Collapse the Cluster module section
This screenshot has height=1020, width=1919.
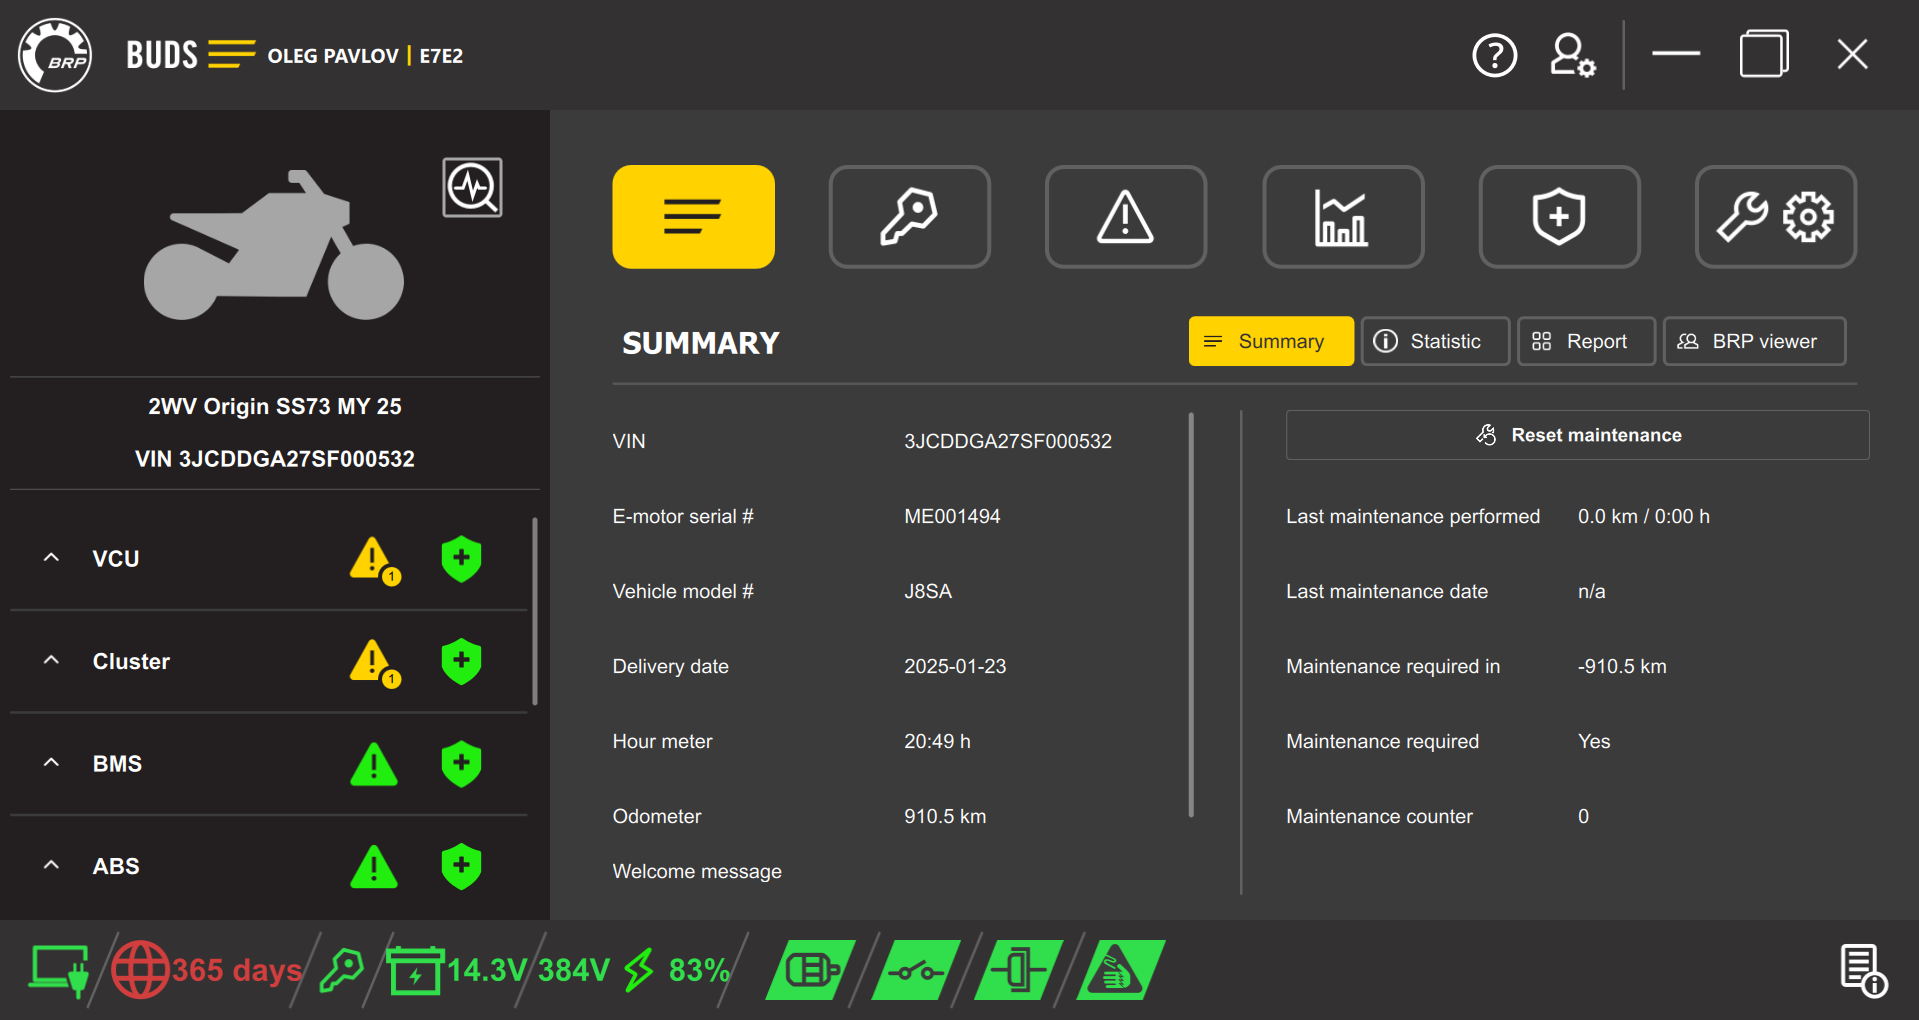pos(51,661)
